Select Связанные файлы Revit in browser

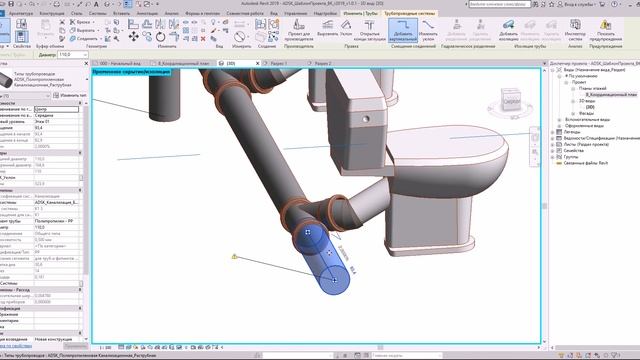[586, 163]
